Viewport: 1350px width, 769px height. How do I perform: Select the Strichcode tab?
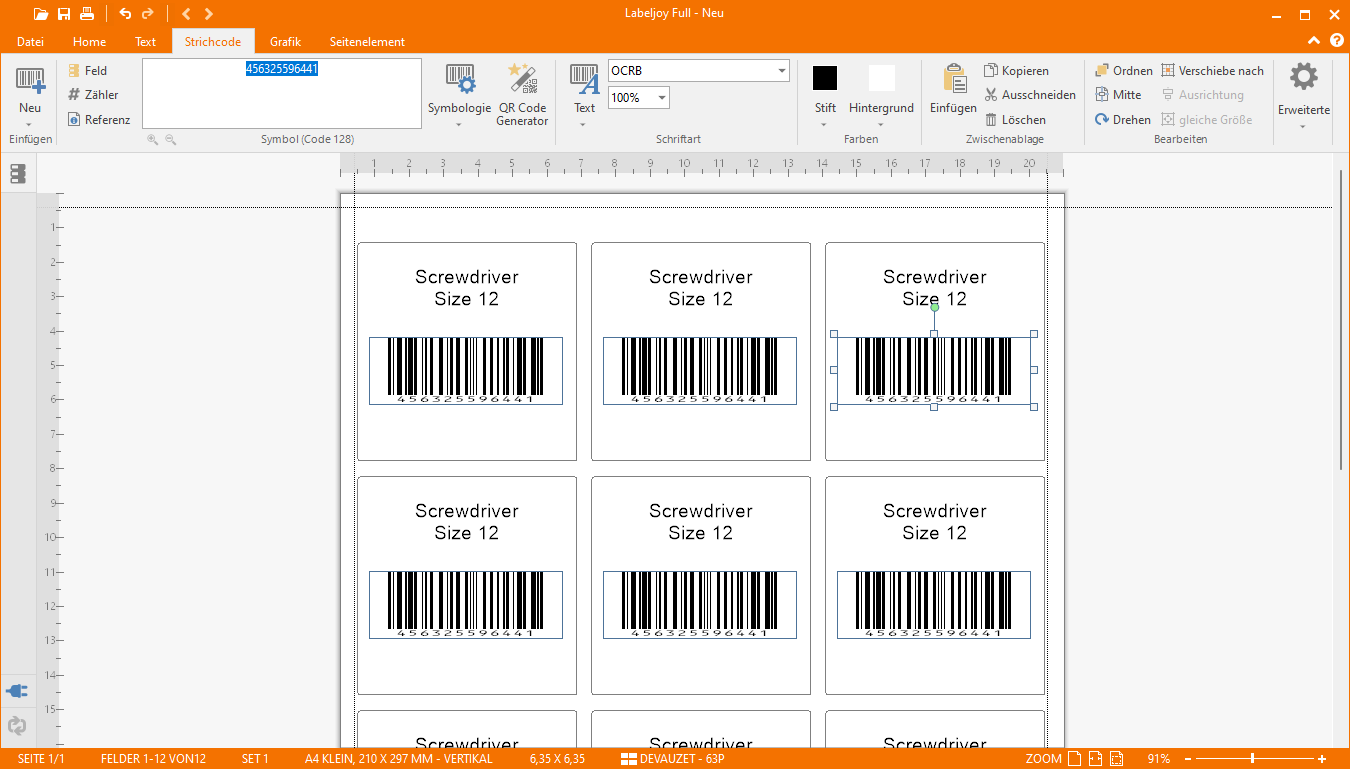[213, 42]
